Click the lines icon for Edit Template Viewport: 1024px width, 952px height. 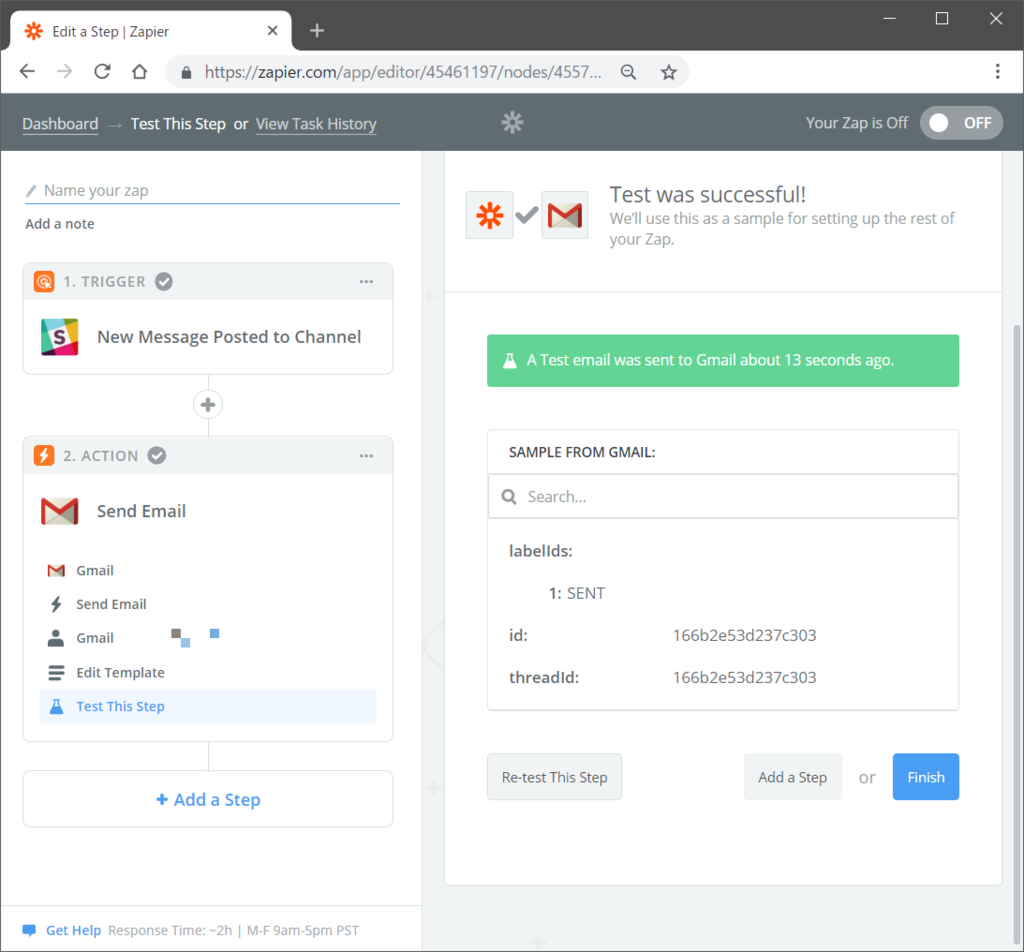(56, 673)
